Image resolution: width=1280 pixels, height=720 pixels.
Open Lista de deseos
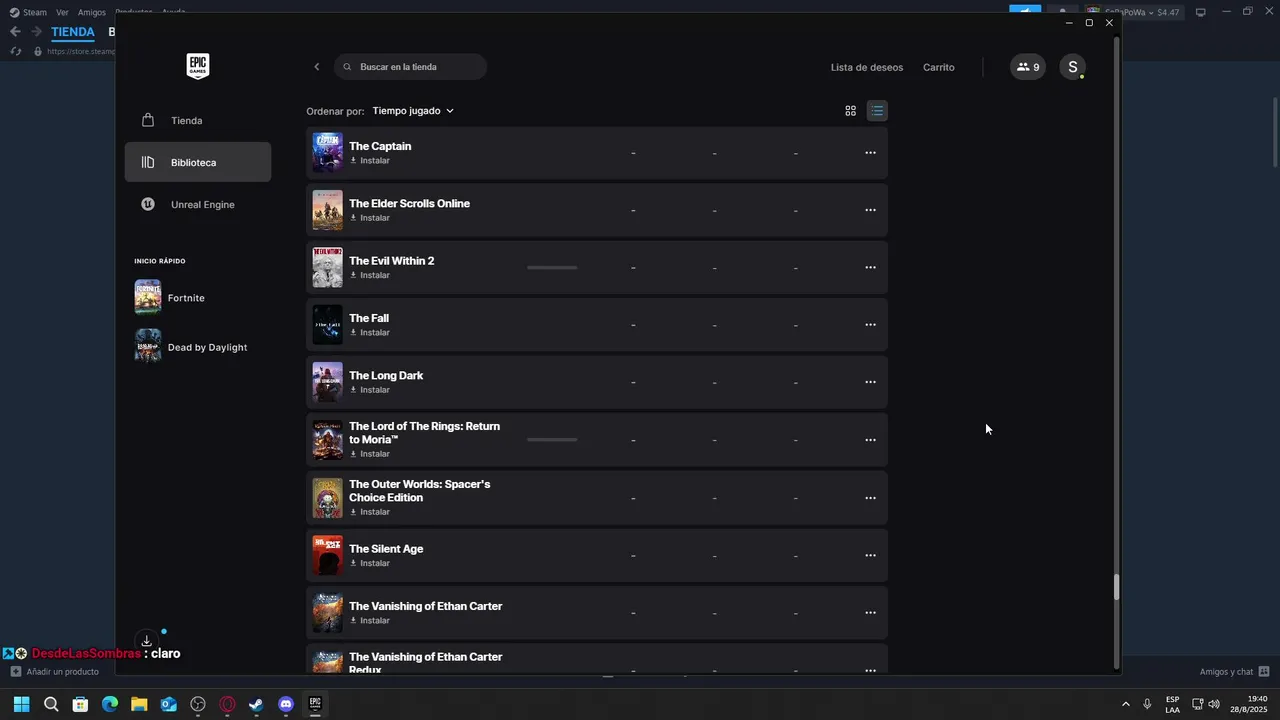click(x=867, y=67)
